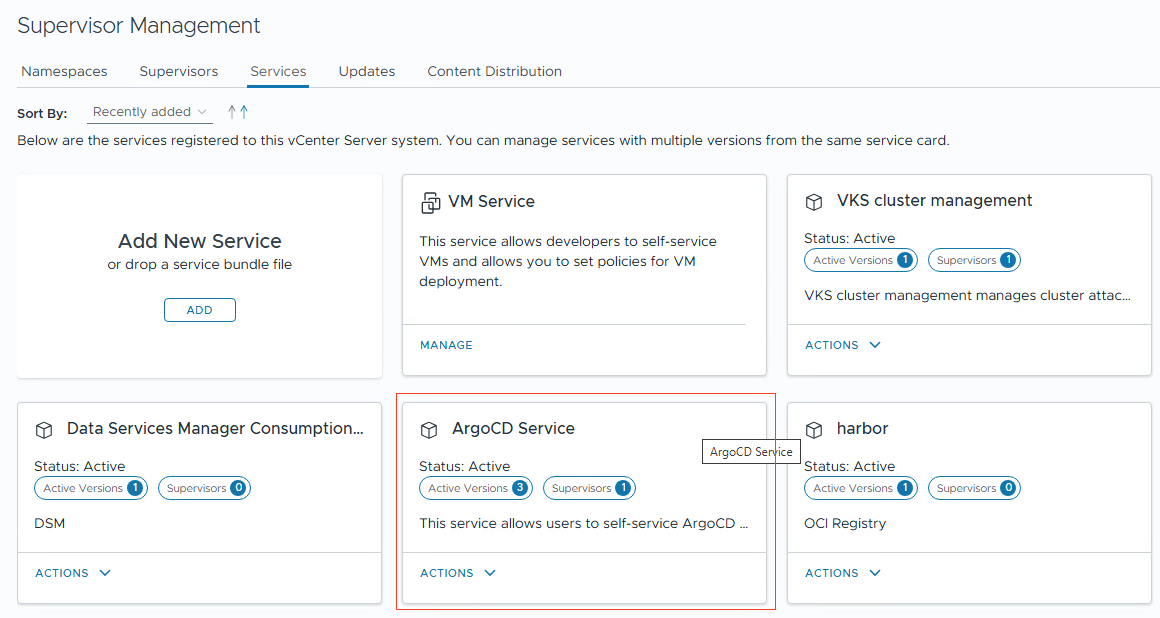Open the Recently added sort dropdown
This screenshot has height=618, width=1160.
coord(151,112)
